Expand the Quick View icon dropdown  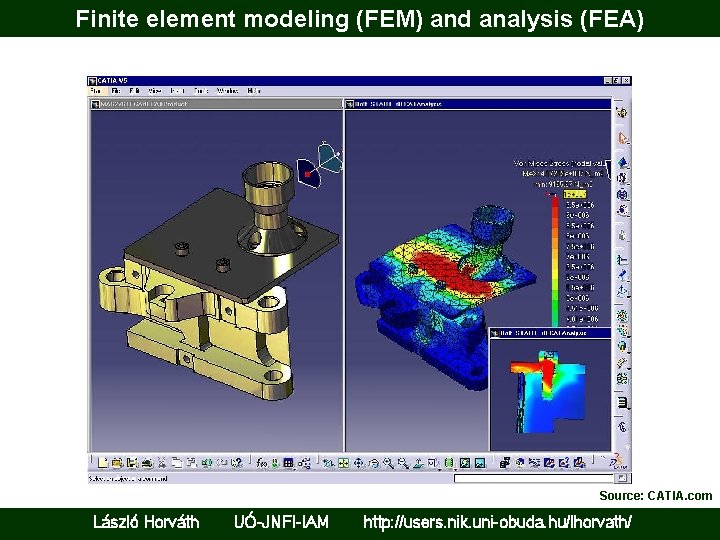pos(439,470)
